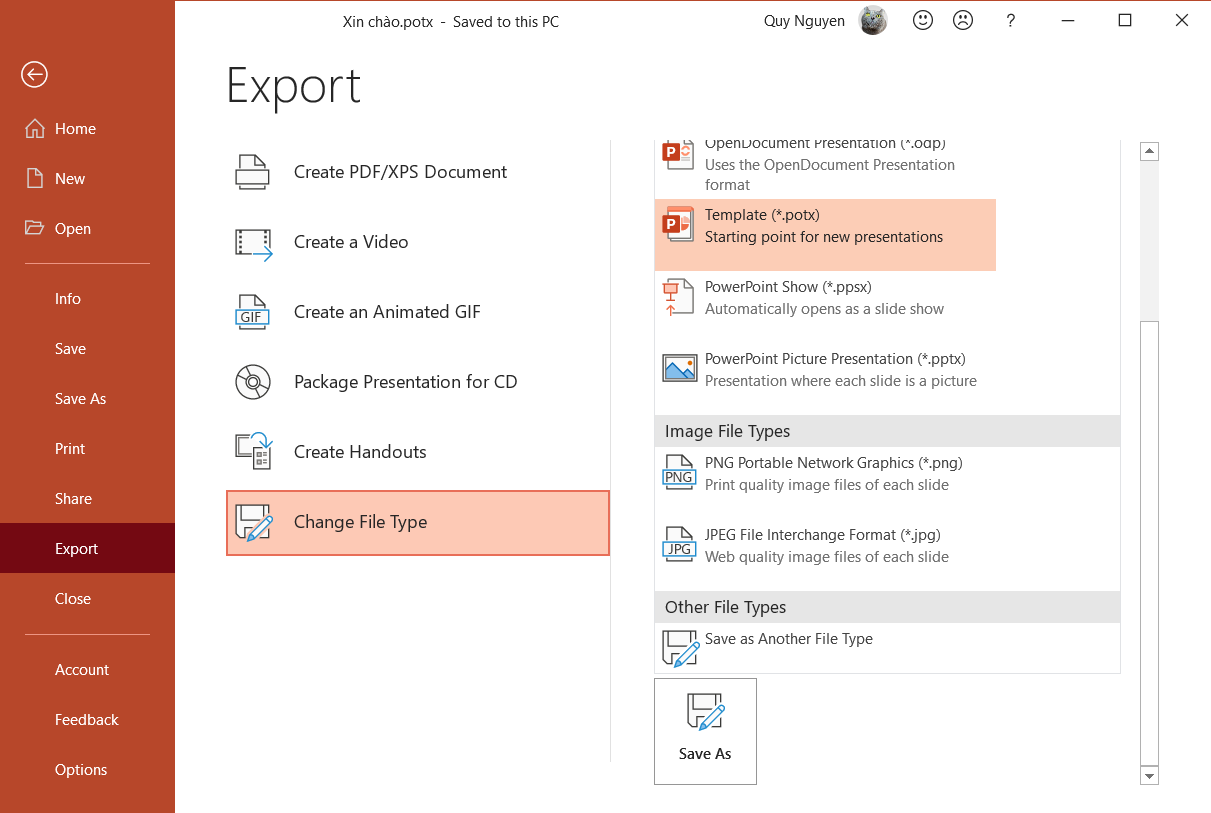Open the Share page

pos(87,498)
